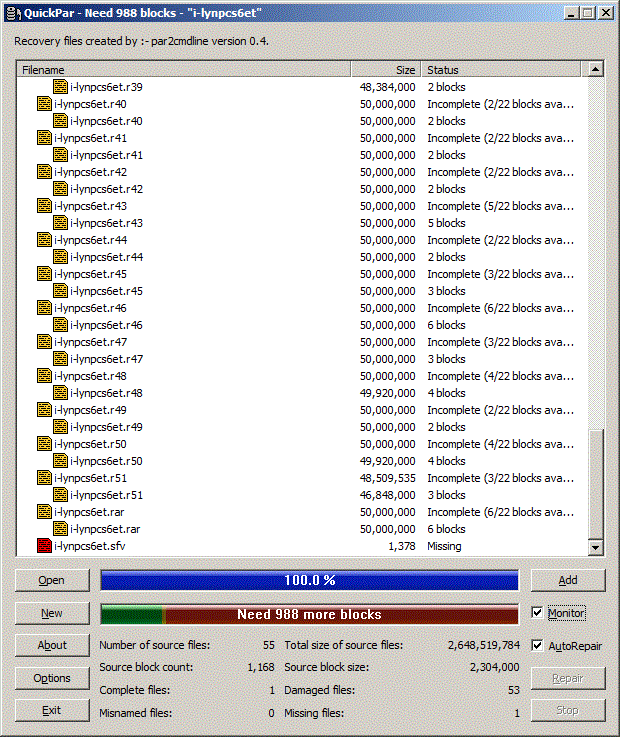Click the icon of incomplete i-lynpcs6et.r49 row
This screenshot has height=737, width=620.
(44, 410)
